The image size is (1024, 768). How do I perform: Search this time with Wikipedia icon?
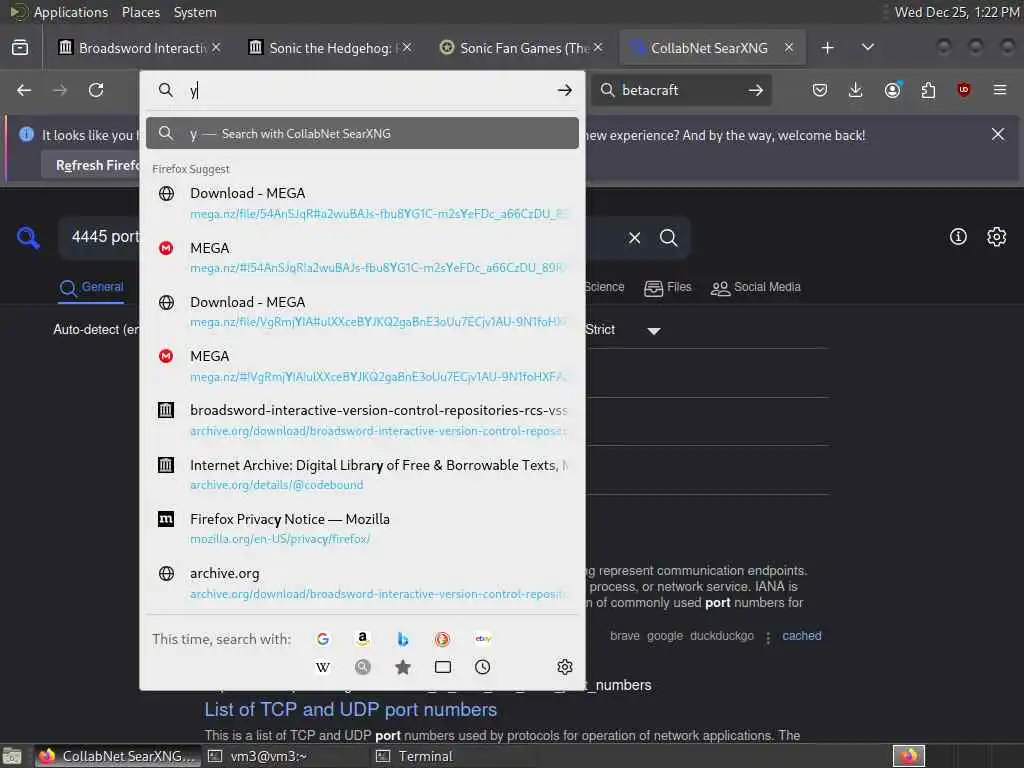coord(323,667)
